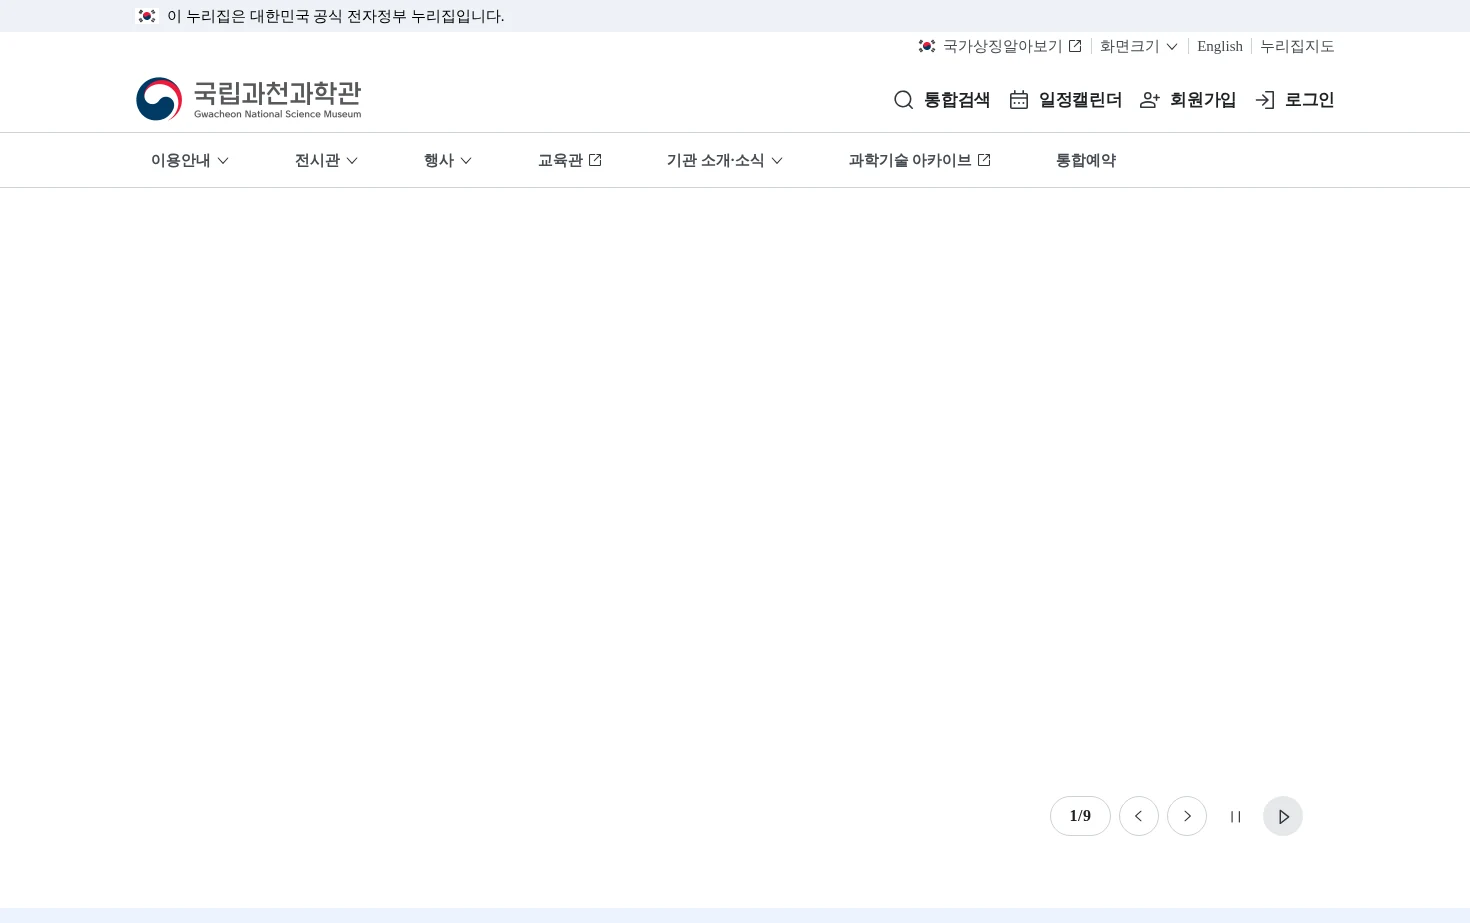
Task: Click the 로그인 text button
Action: point(1310,100)
